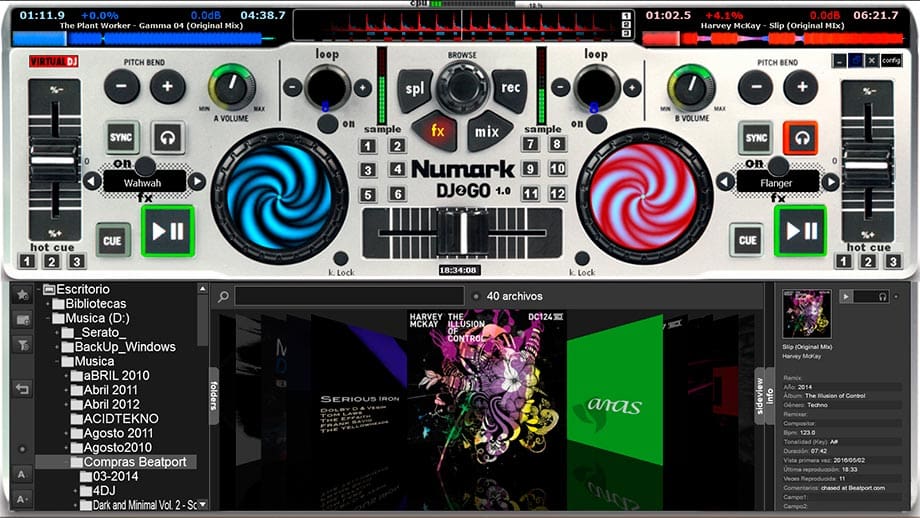Increase deck A loop length

tap(363, 87)
